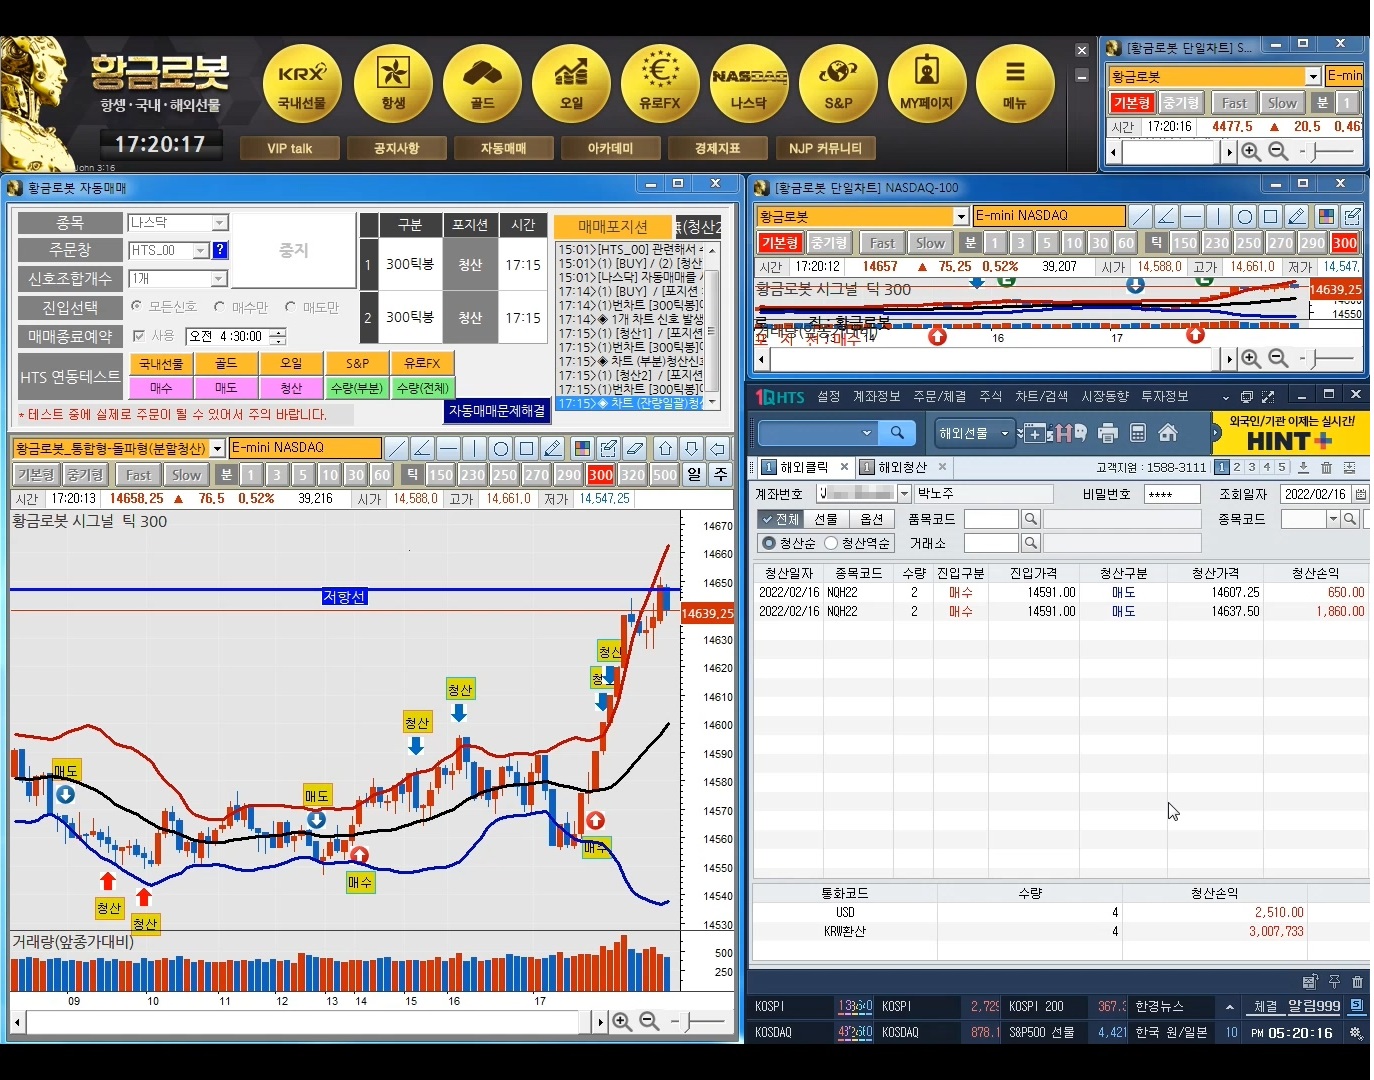Expand strategy dropdown 황금로봇_통합형-돌파형
Image resolution: width=1374 pixels, height=1080 pixels.
[217, 448]
